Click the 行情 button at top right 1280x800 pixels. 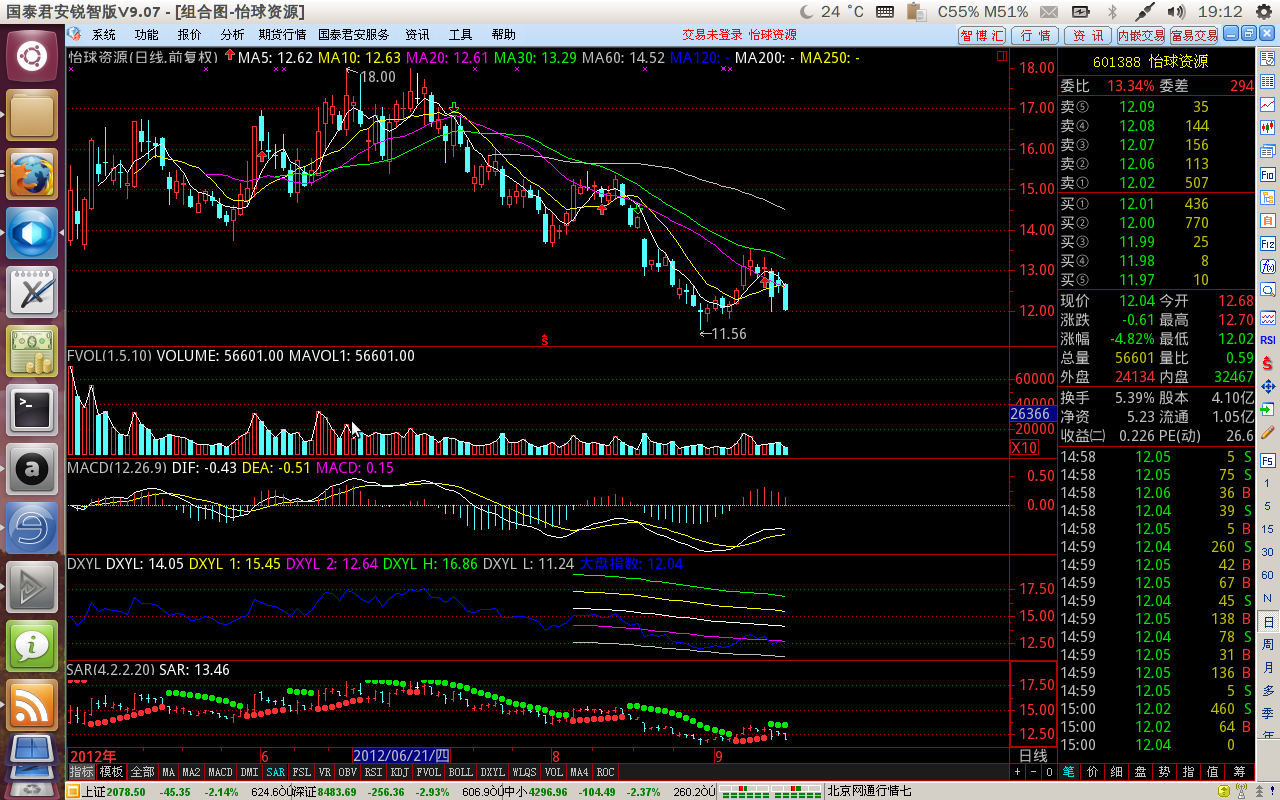pos(1034,35)
